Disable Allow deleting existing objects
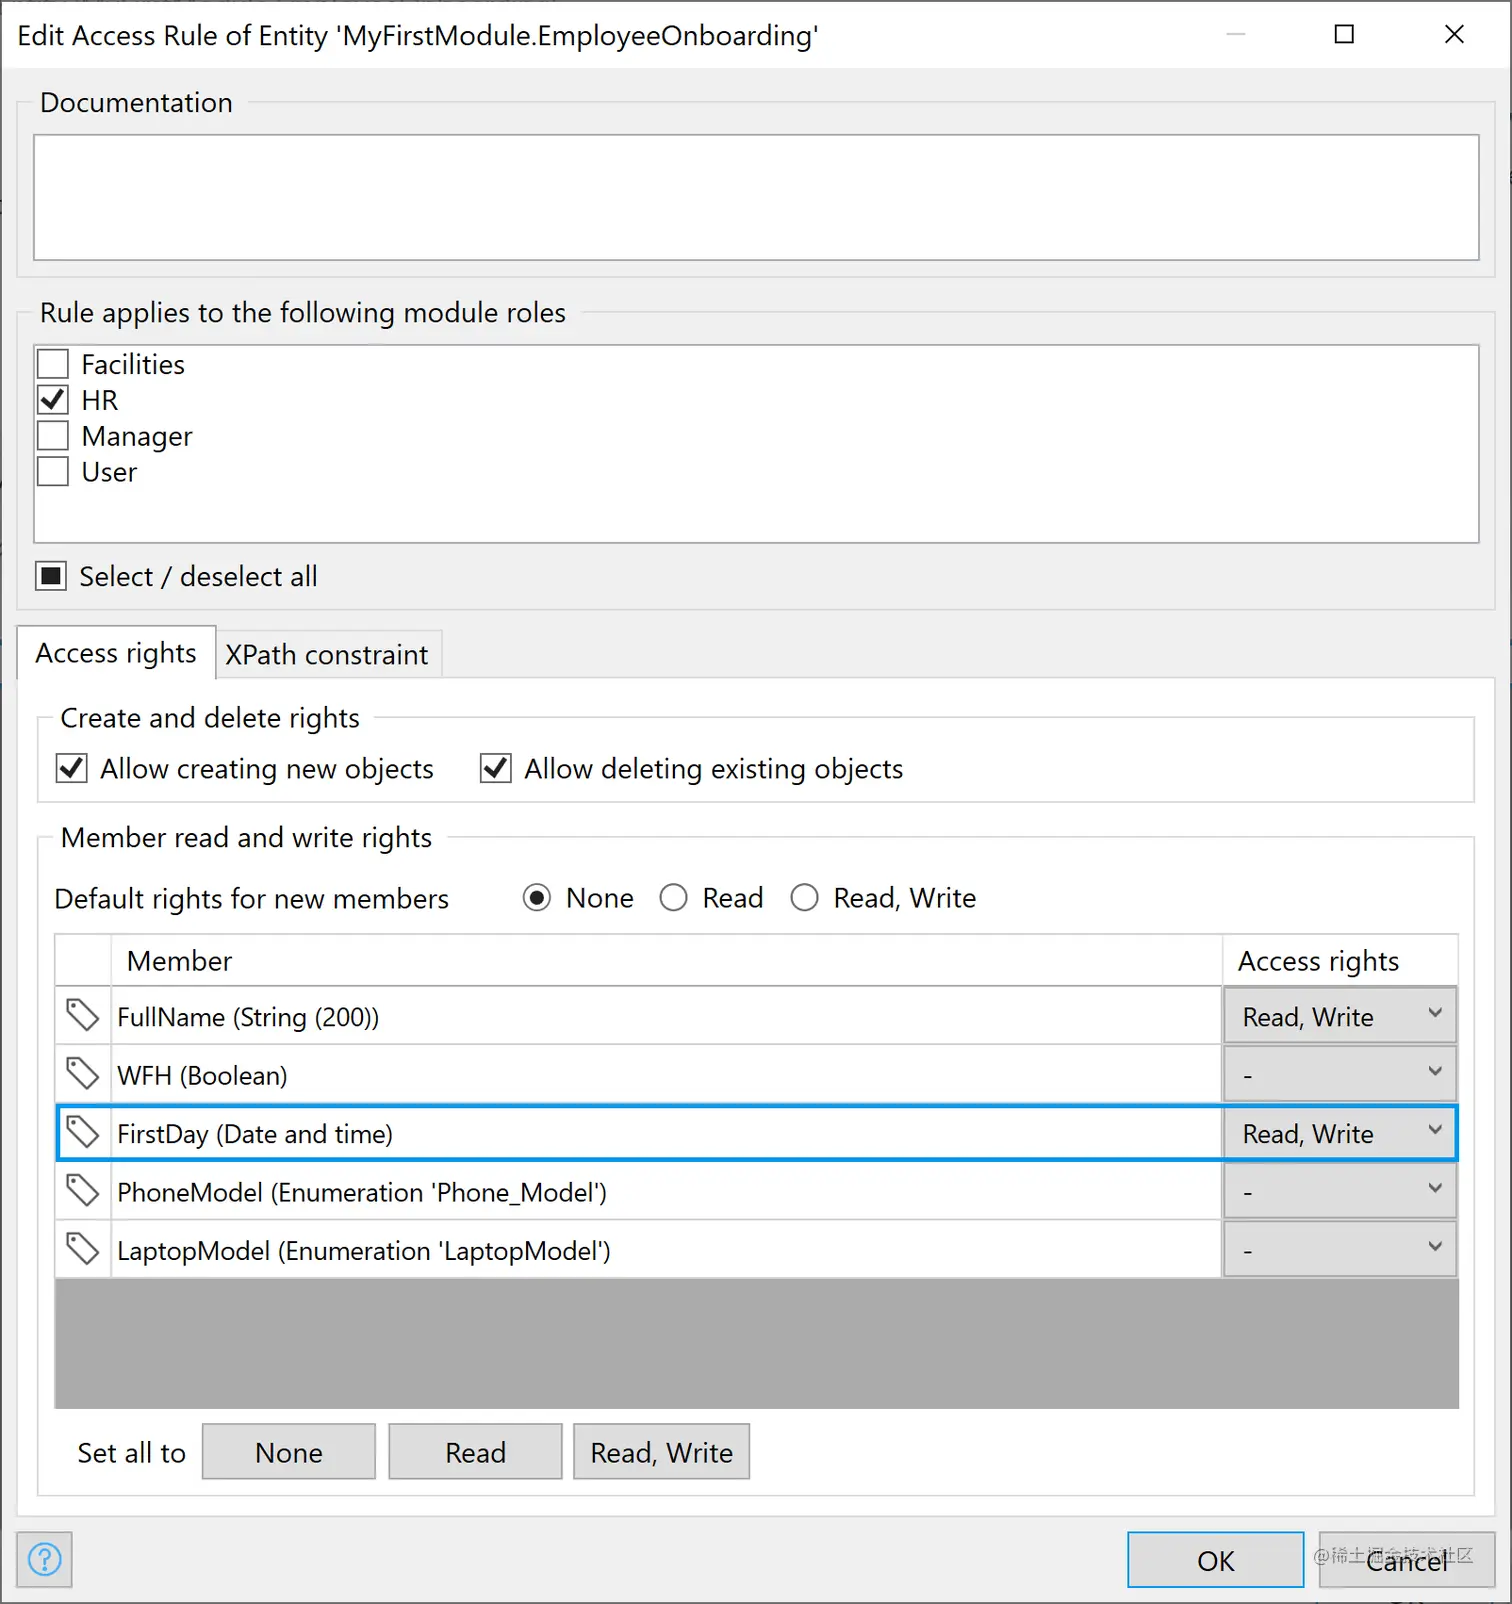The height and width of the screenshot is (1604, 1512). (x=496, y=769)
